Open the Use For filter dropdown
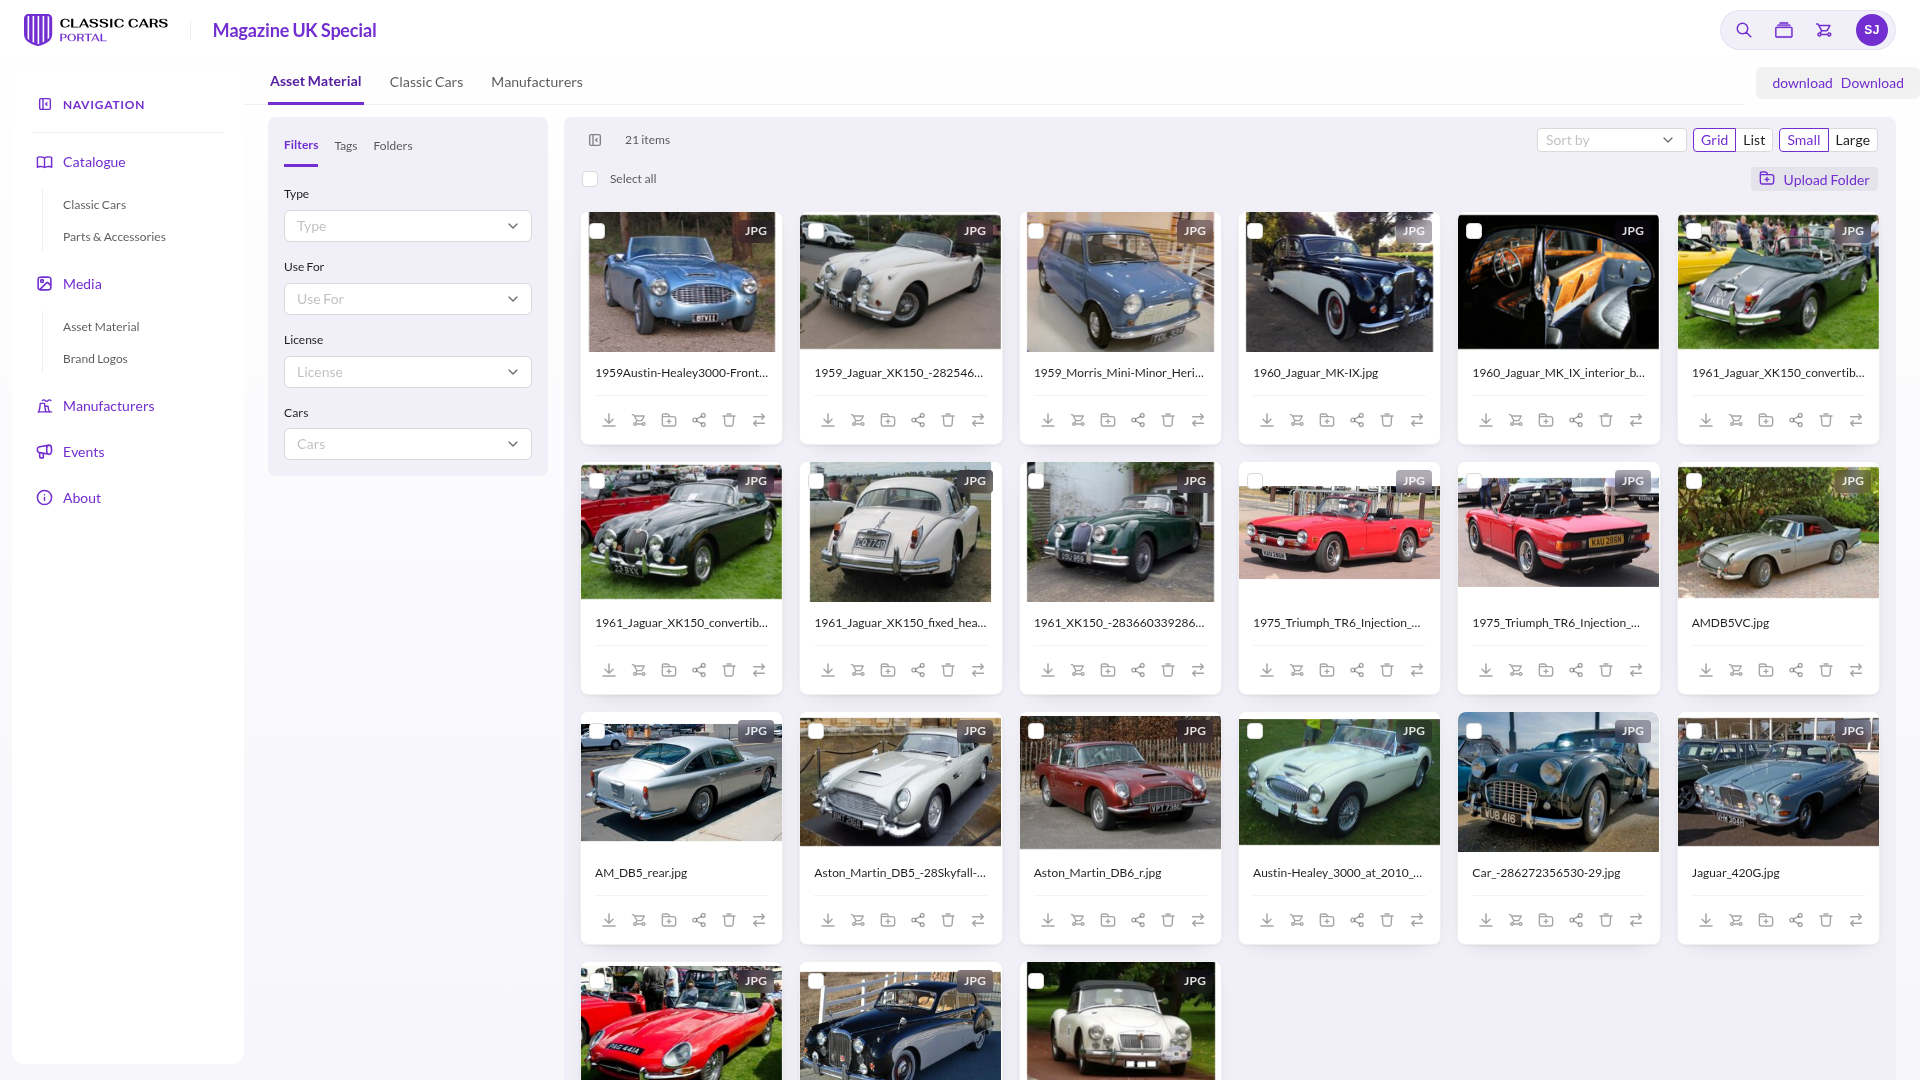 (x=408, y=299)
